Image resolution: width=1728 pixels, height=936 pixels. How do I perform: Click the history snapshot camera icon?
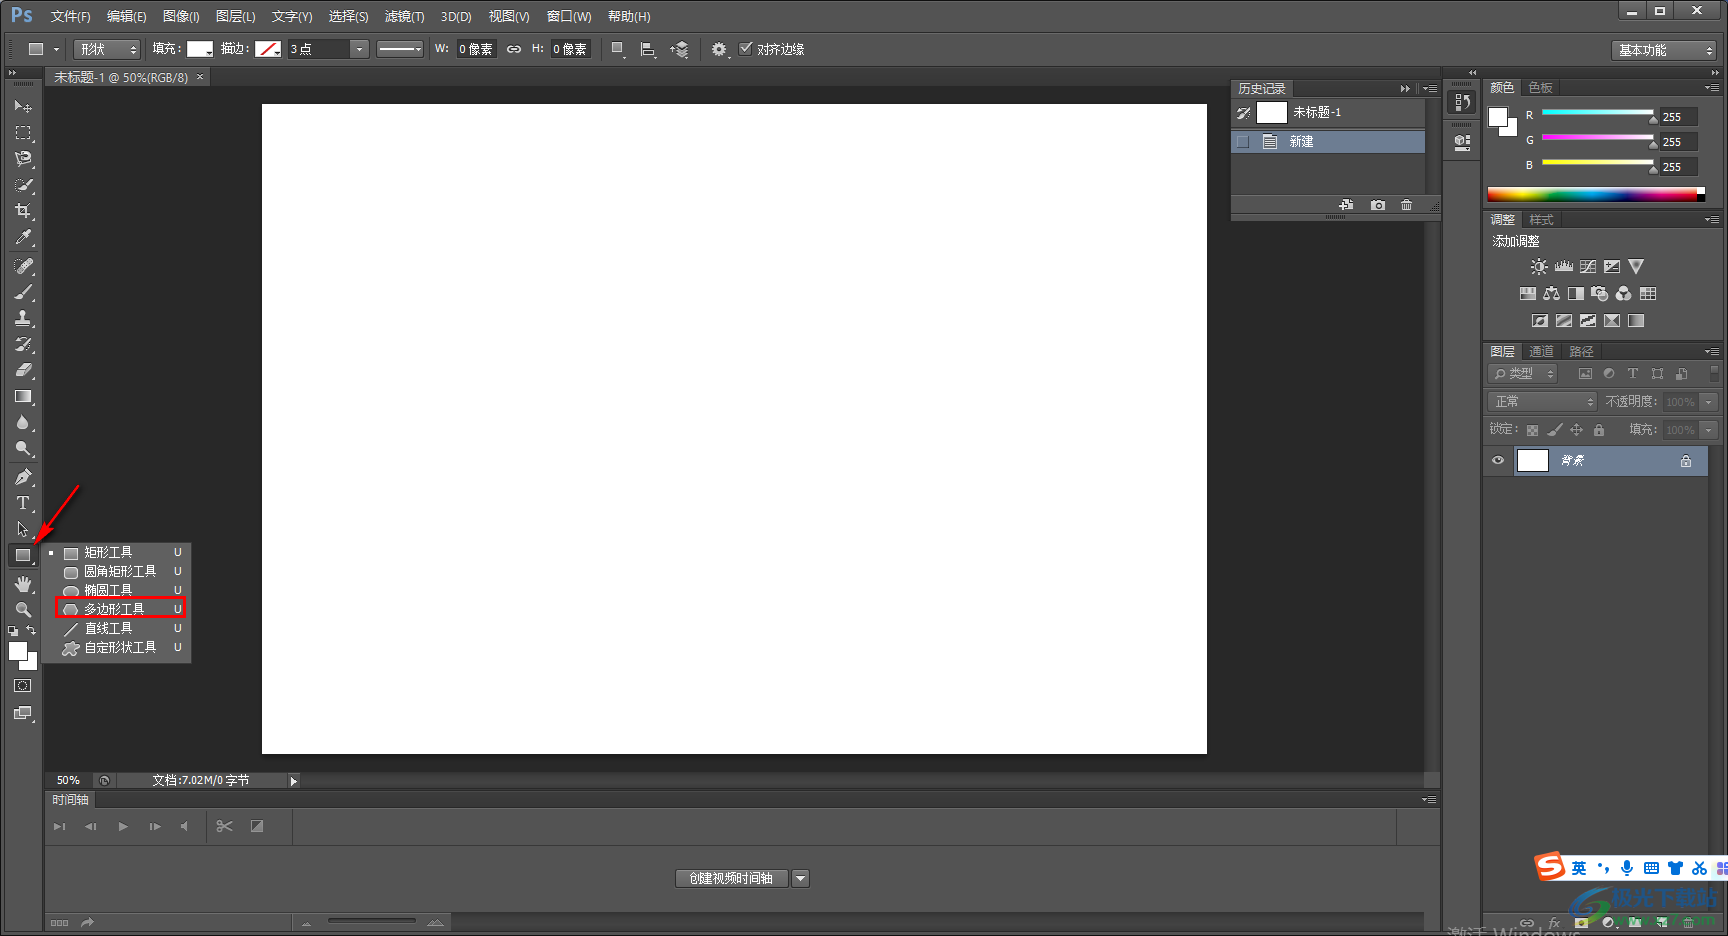1378,205
